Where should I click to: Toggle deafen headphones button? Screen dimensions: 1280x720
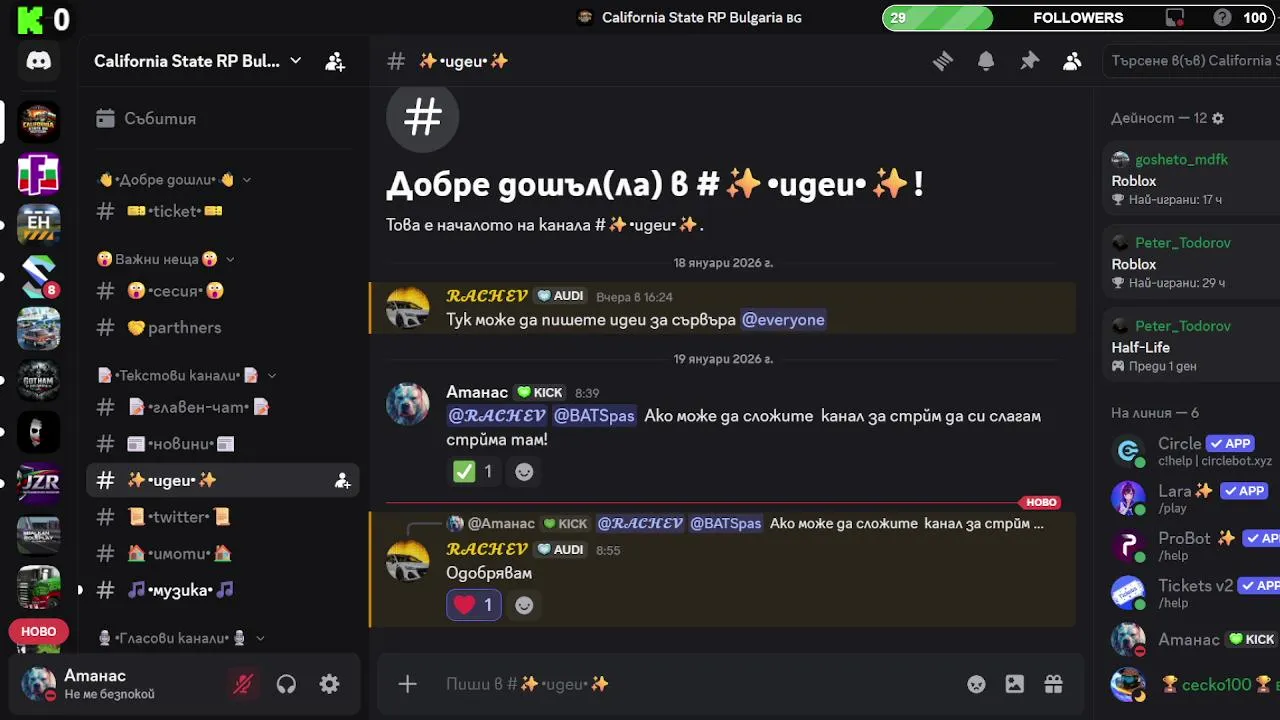pyautogui.click(x=286, y=684)
